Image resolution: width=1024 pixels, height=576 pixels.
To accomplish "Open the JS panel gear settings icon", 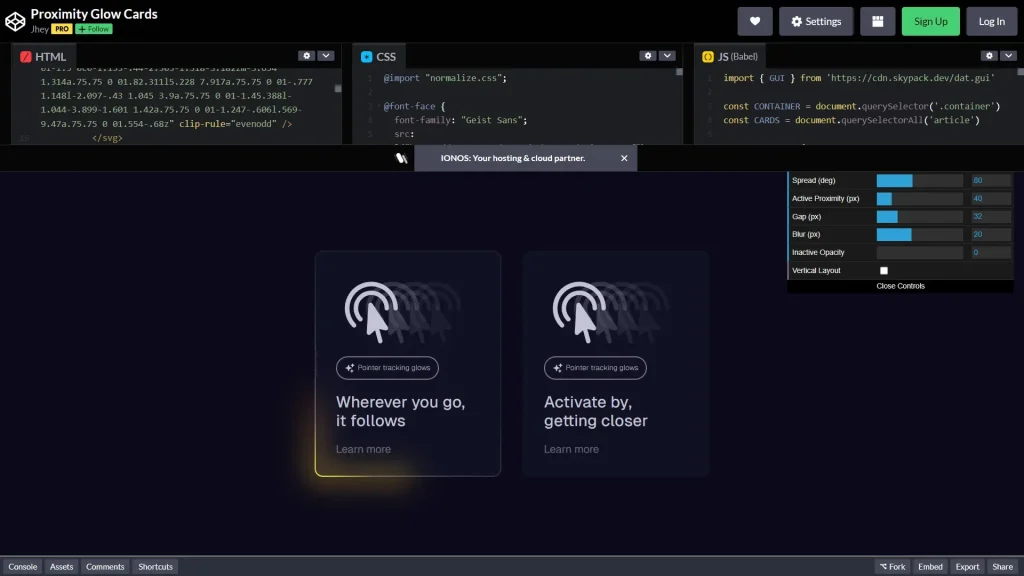I will (989, 55).
